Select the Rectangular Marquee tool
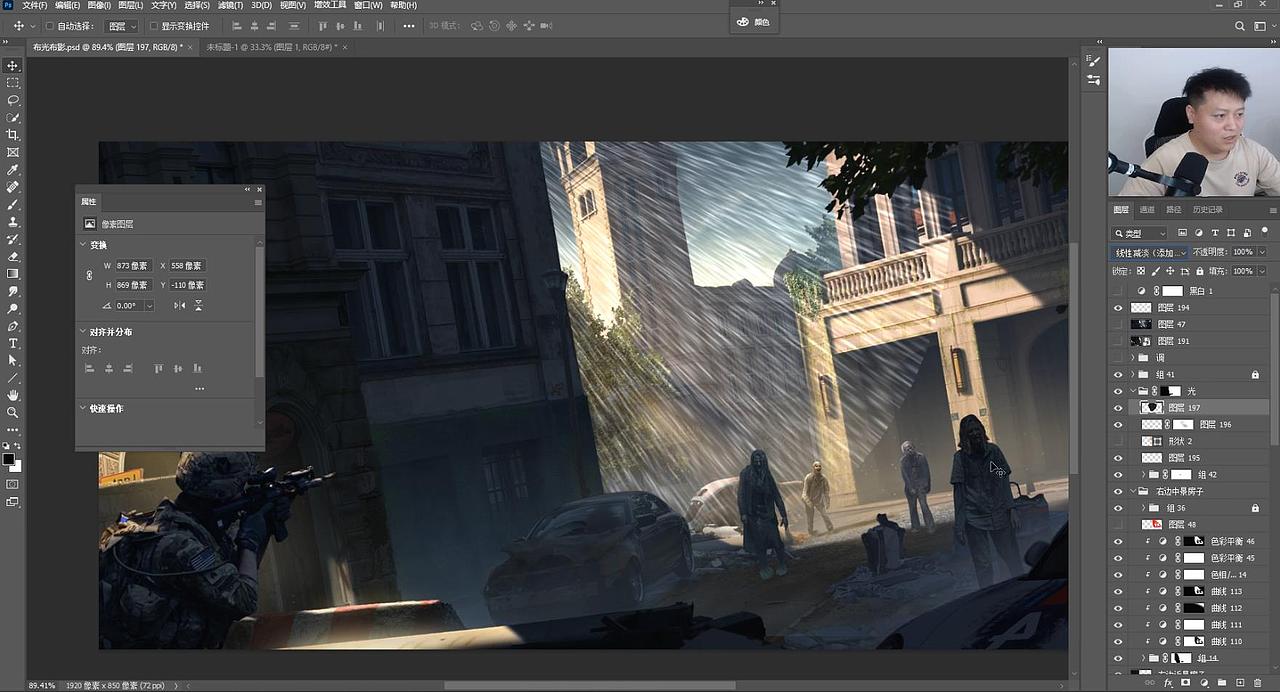Viewport: 1280px width, 692px height. coord(13,83)
